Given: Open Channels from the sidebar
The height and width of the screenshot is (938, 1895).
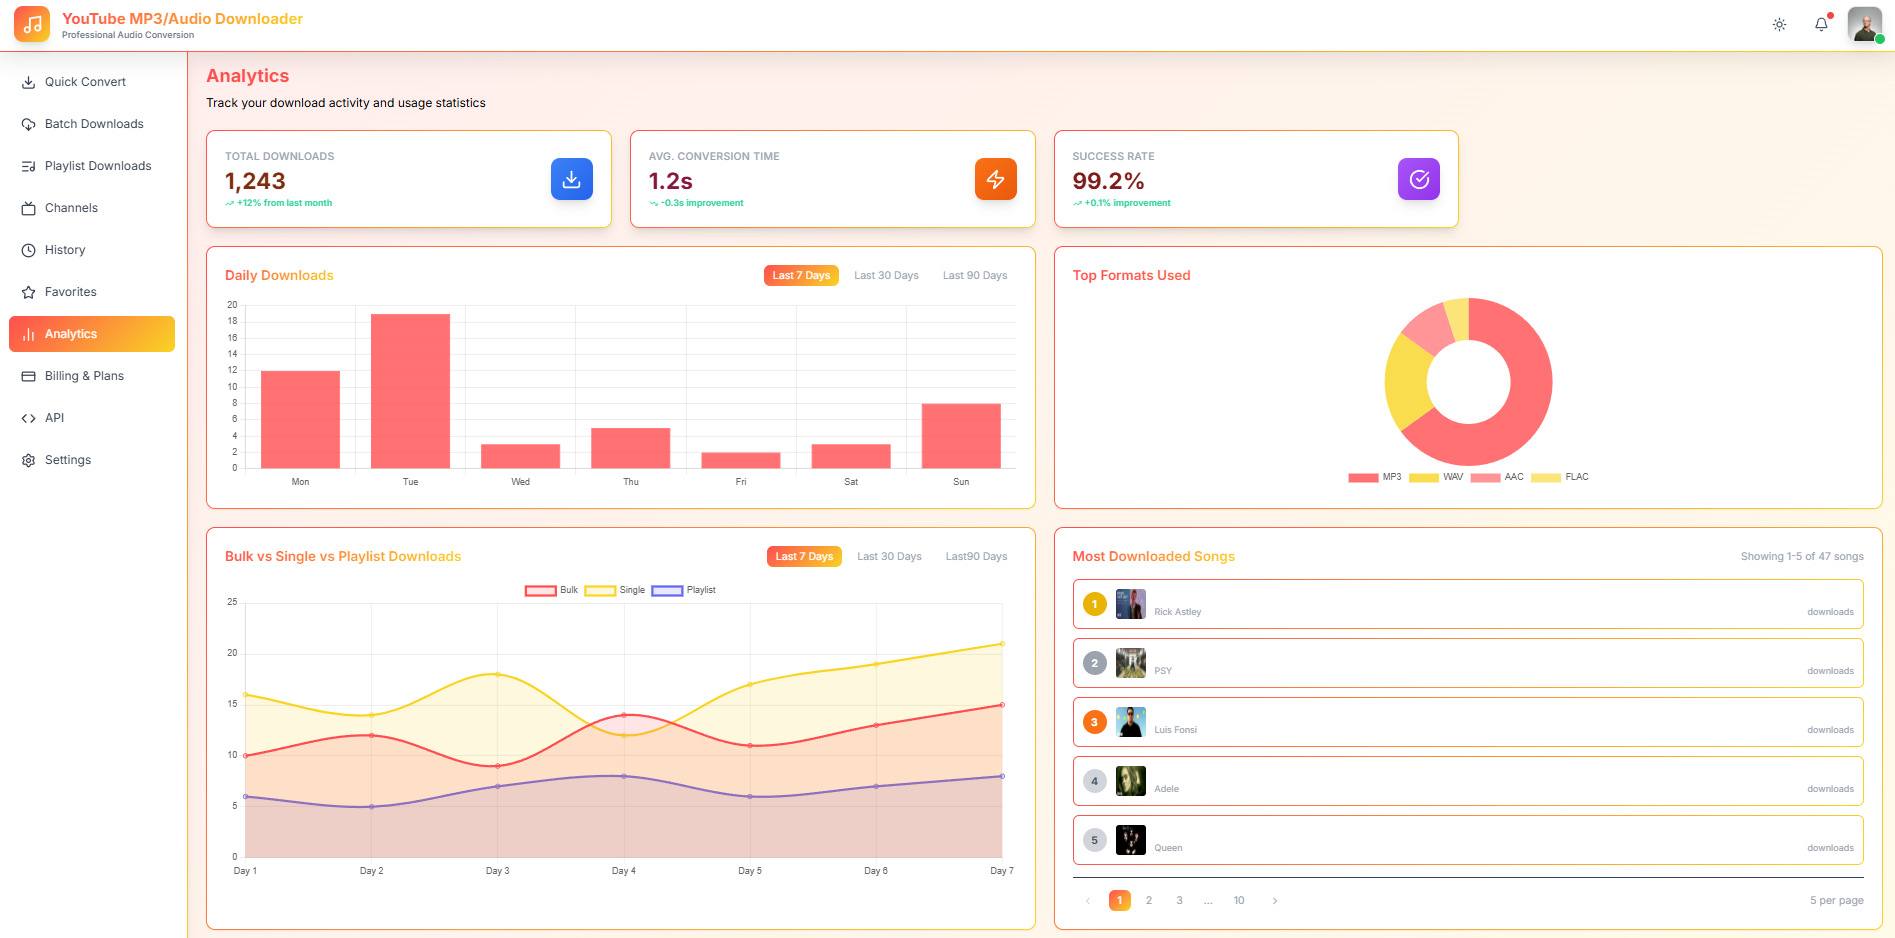Looking at the screenshot, I should 69,207.
